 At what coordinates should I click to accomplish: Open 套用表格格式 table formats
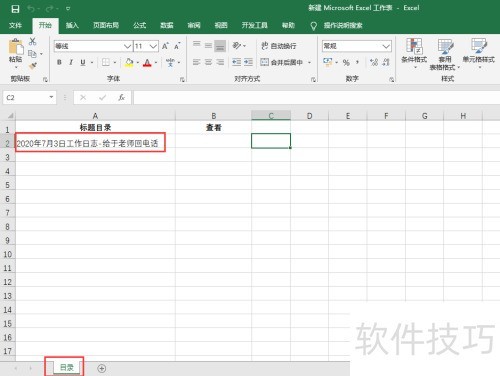(445, 54)
